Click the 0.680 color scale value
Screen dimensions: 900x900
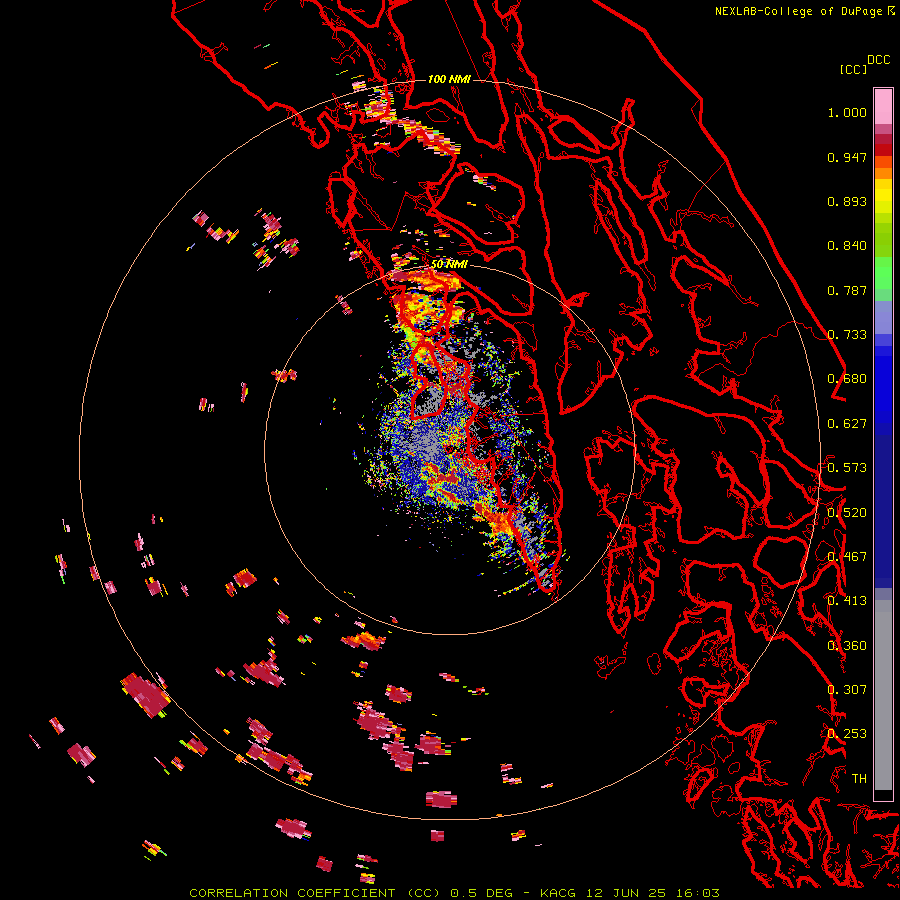point(847,379)
